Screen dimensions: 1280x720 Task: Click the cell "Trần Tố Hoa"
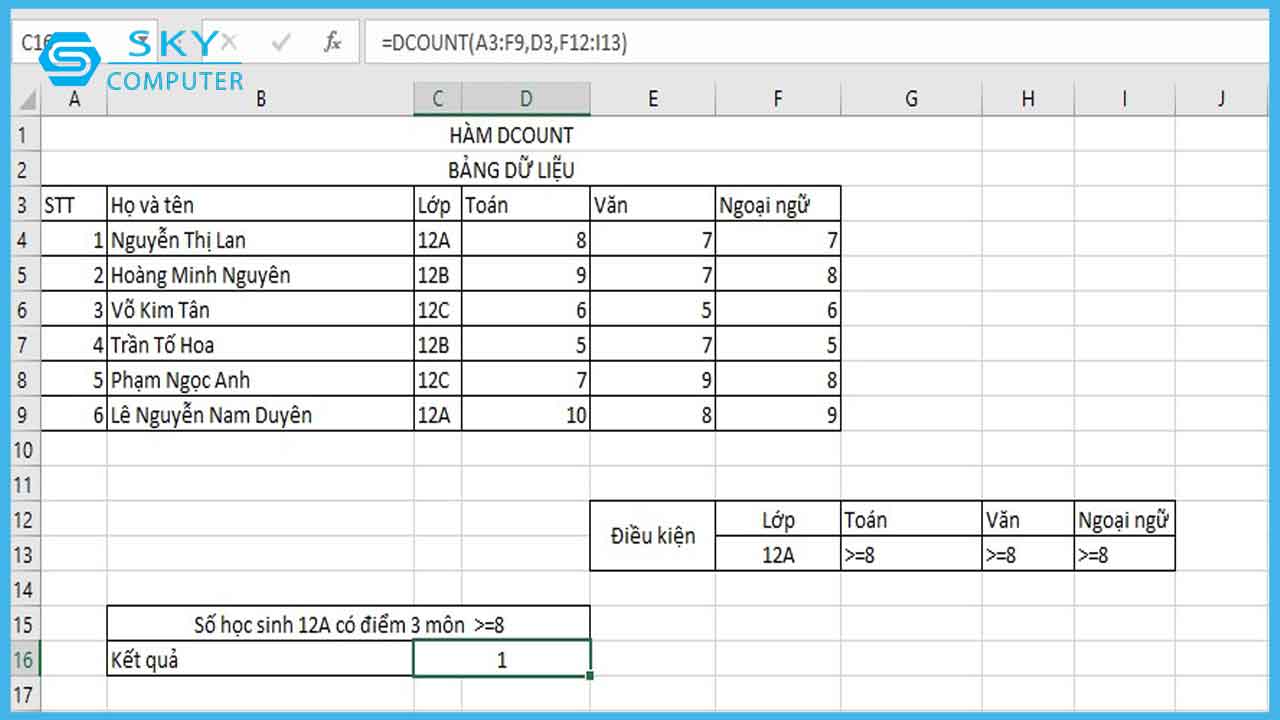[260, 344]
